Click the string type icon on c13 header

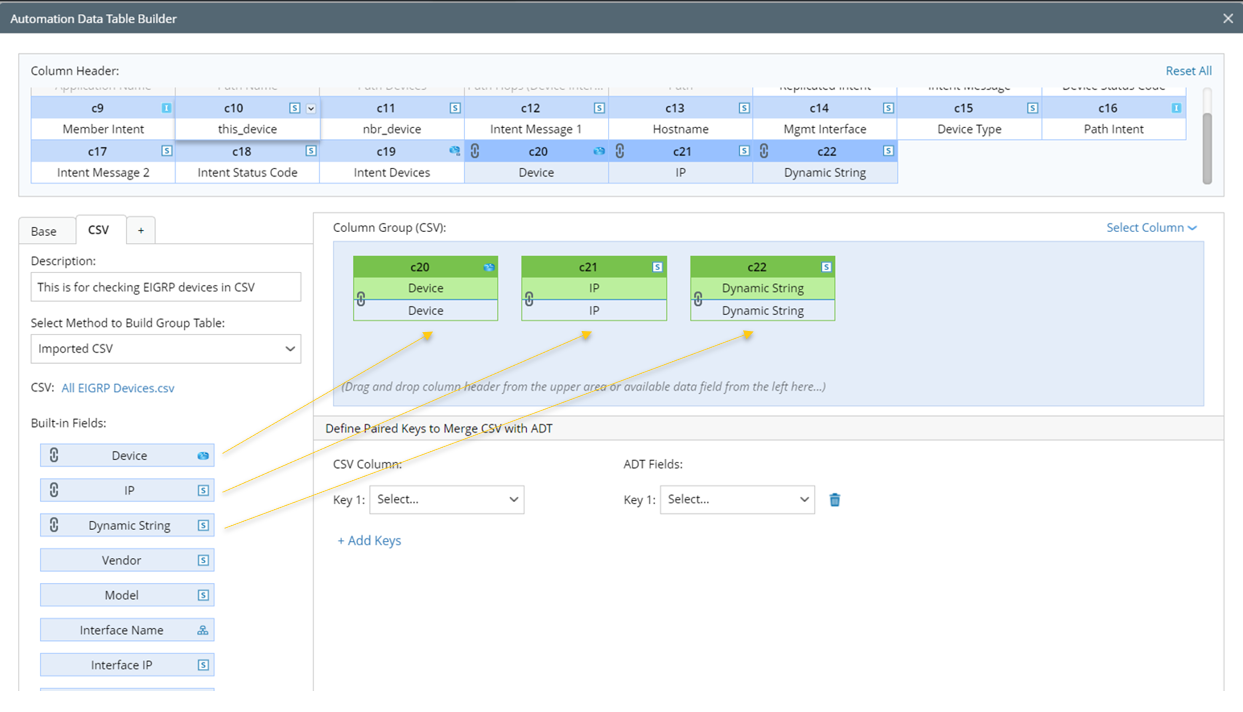(744, 108)
